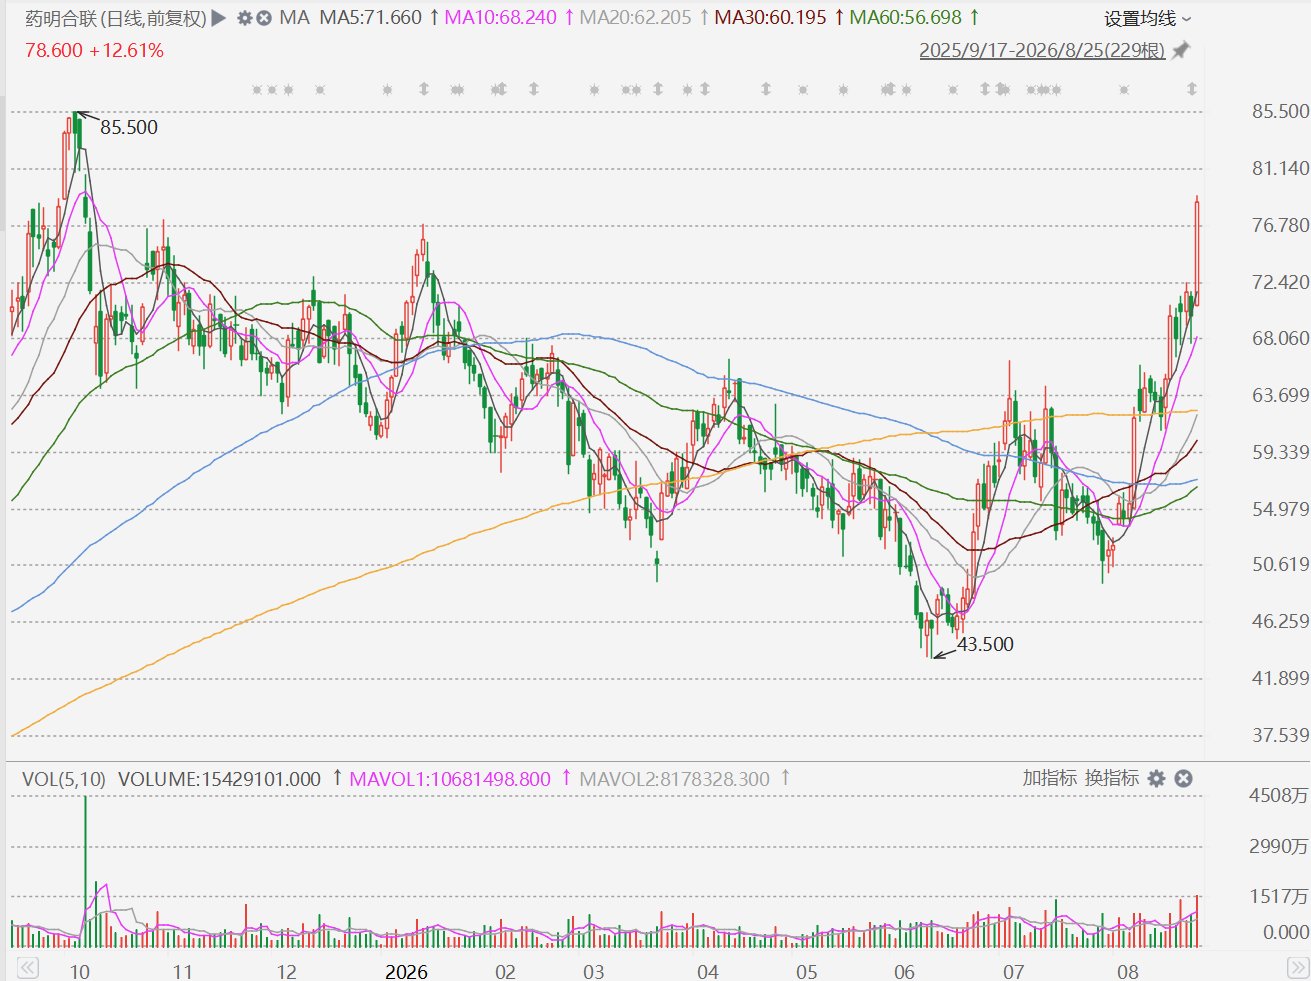
Task: Pin the date range using the pin icon
Action: (1181, 50)
